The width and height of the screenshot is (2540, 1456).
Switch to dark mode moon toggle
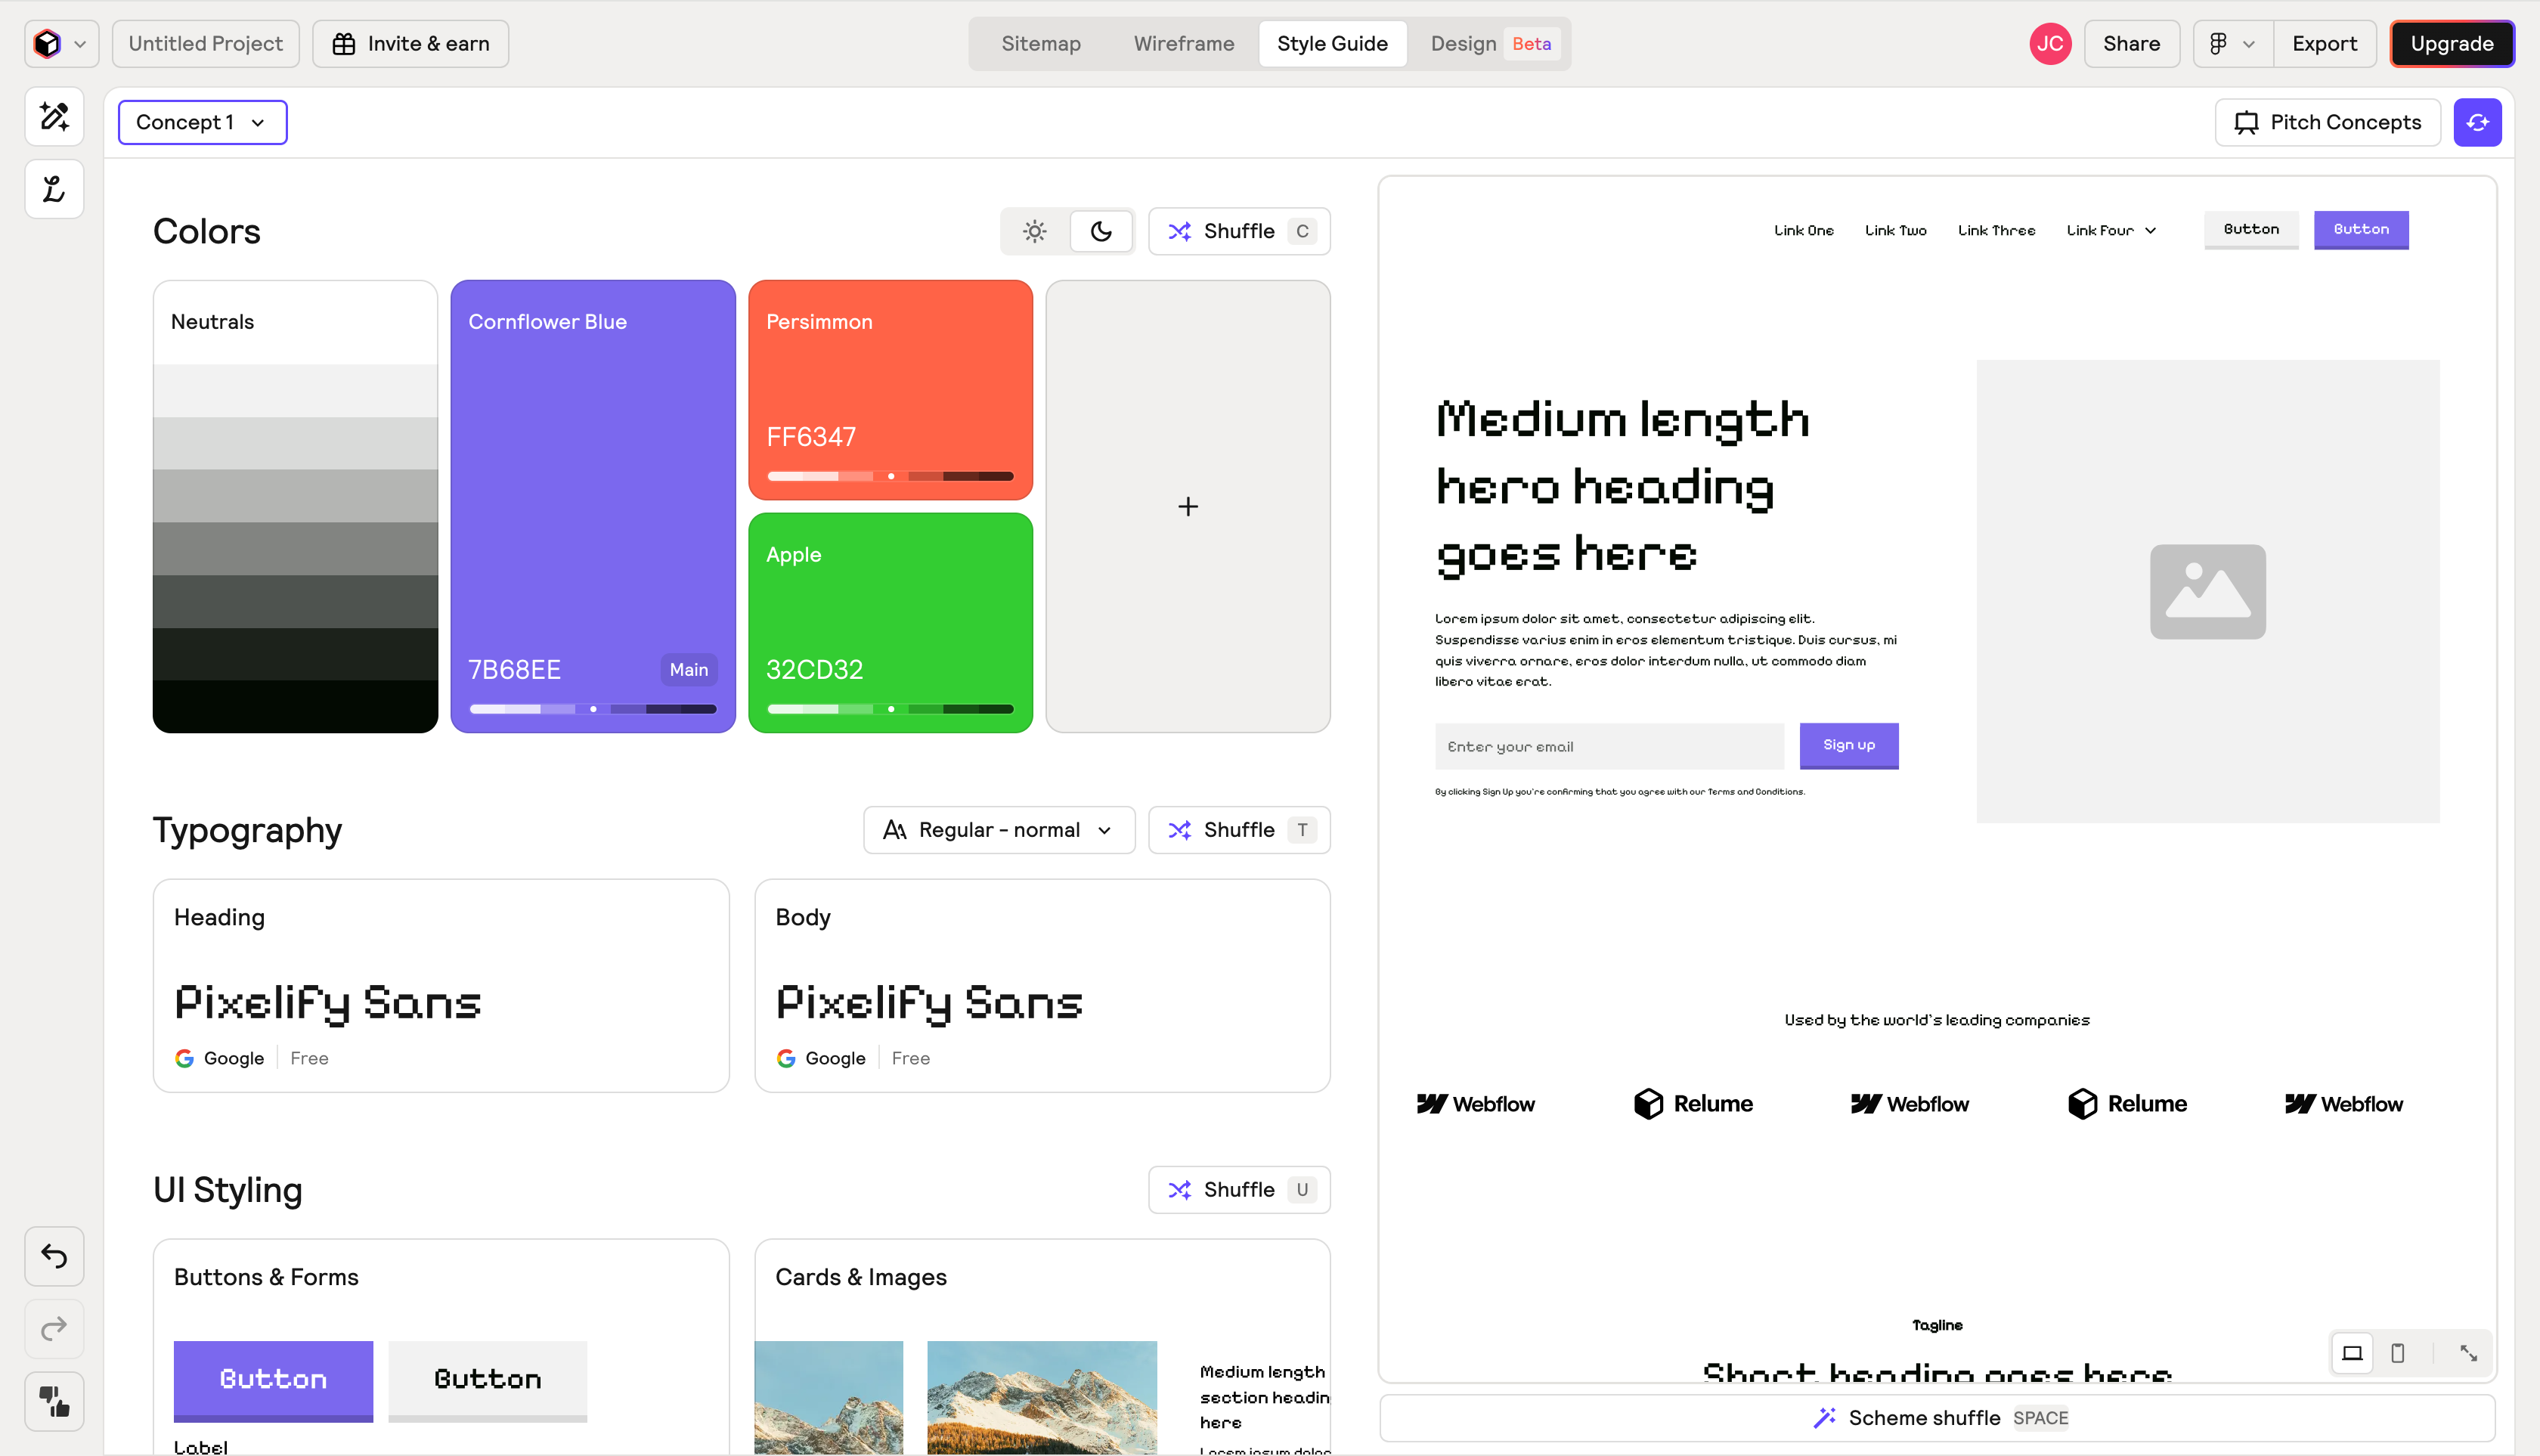1101,231
